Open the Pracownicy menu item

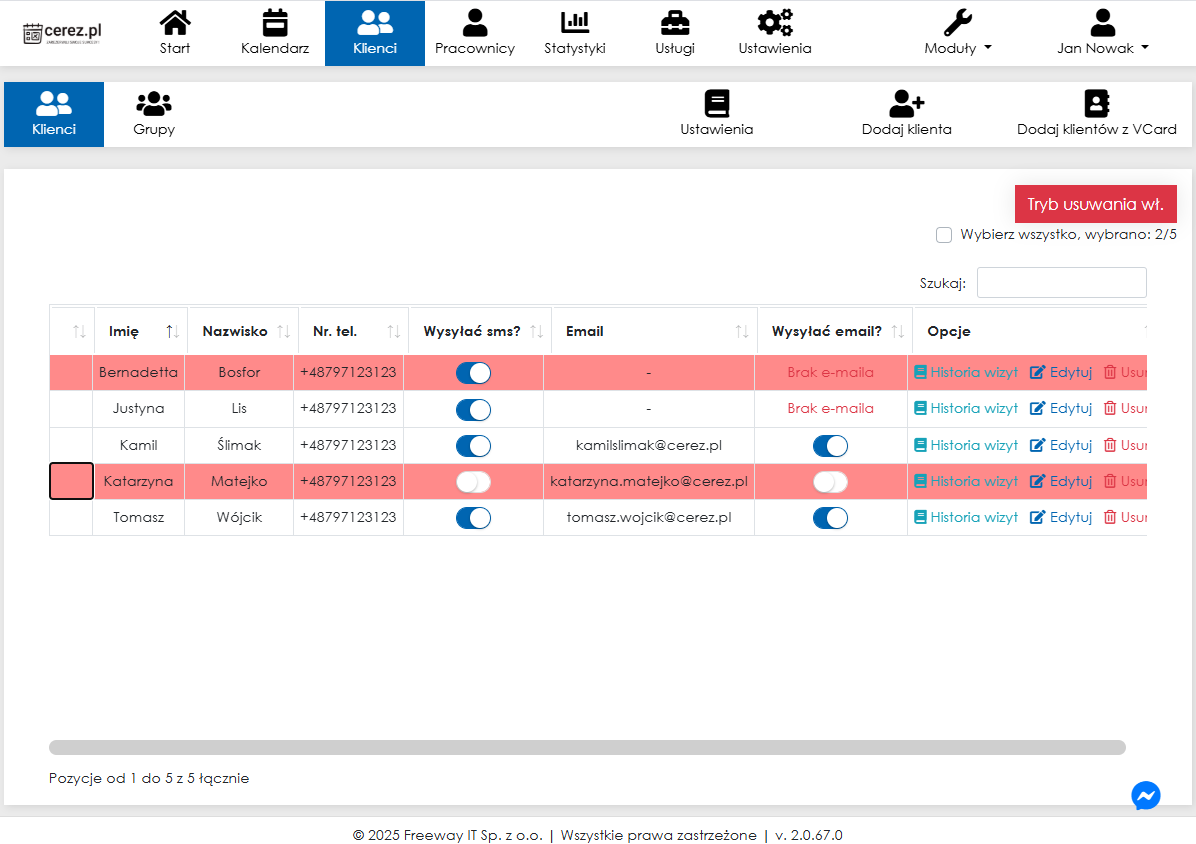click(475, 33)
